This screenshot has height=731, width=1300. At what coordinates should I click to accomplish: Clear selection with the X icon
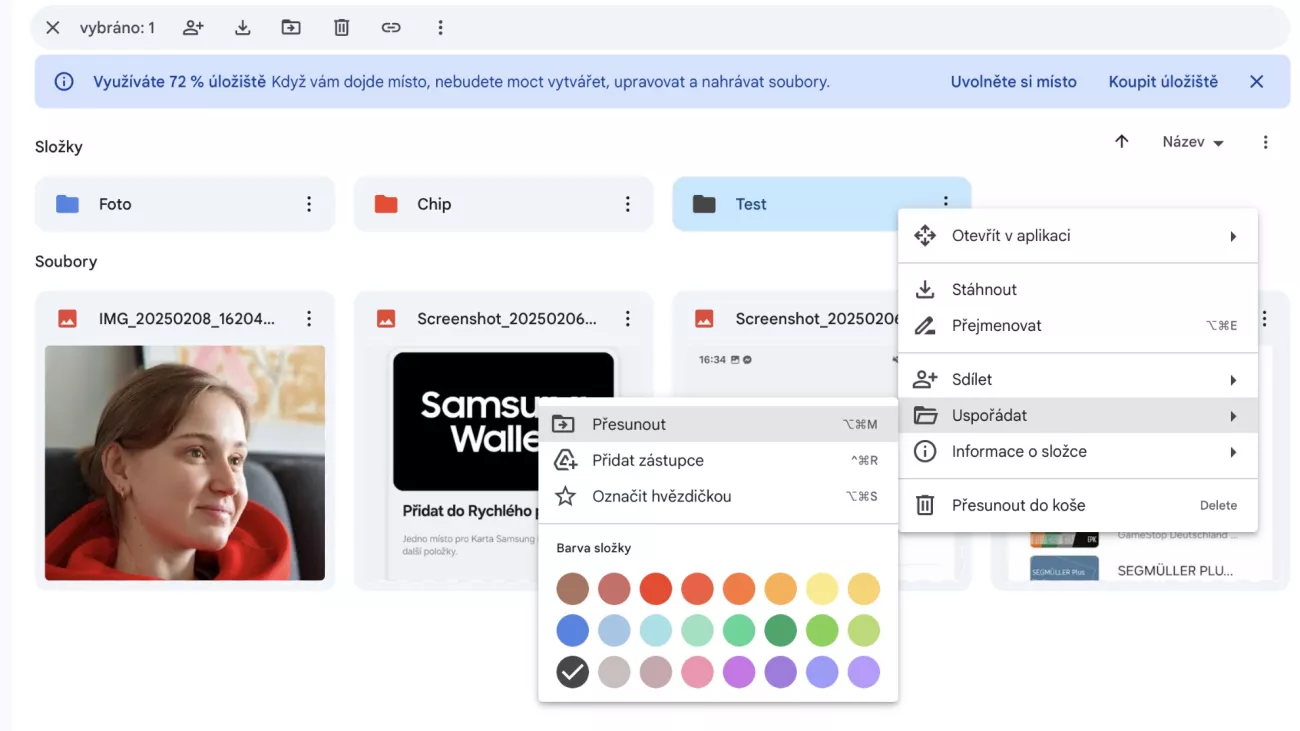(x=53, y=28)
